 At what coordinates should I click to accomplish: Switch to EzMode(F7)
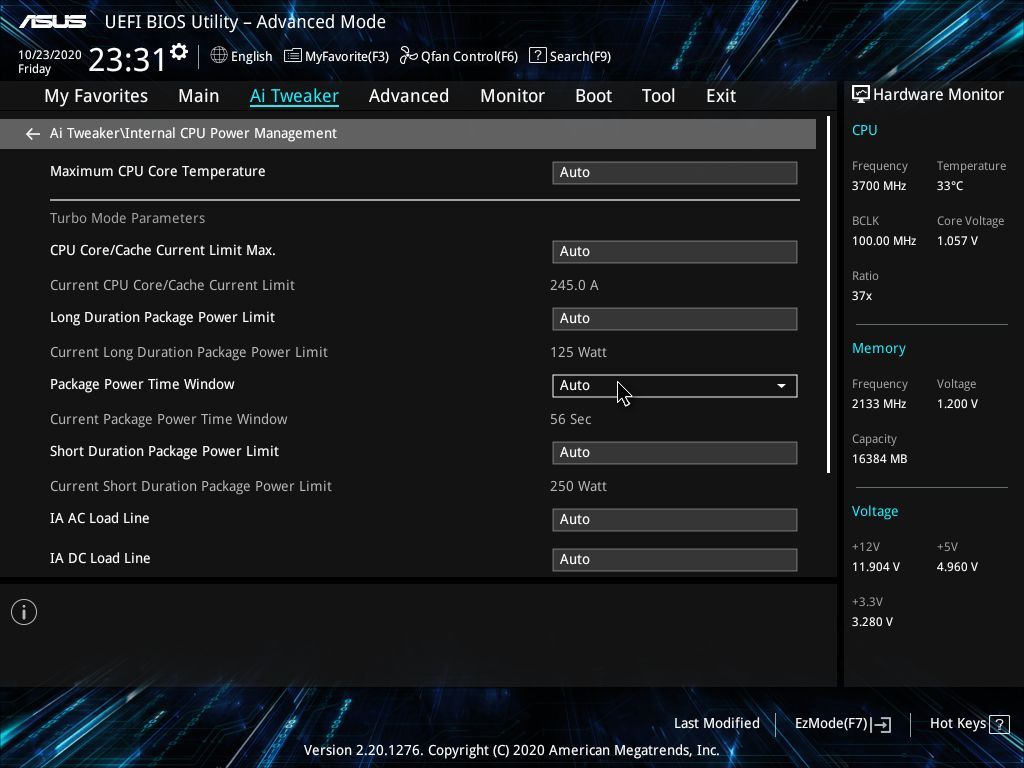tap(842, 724)
